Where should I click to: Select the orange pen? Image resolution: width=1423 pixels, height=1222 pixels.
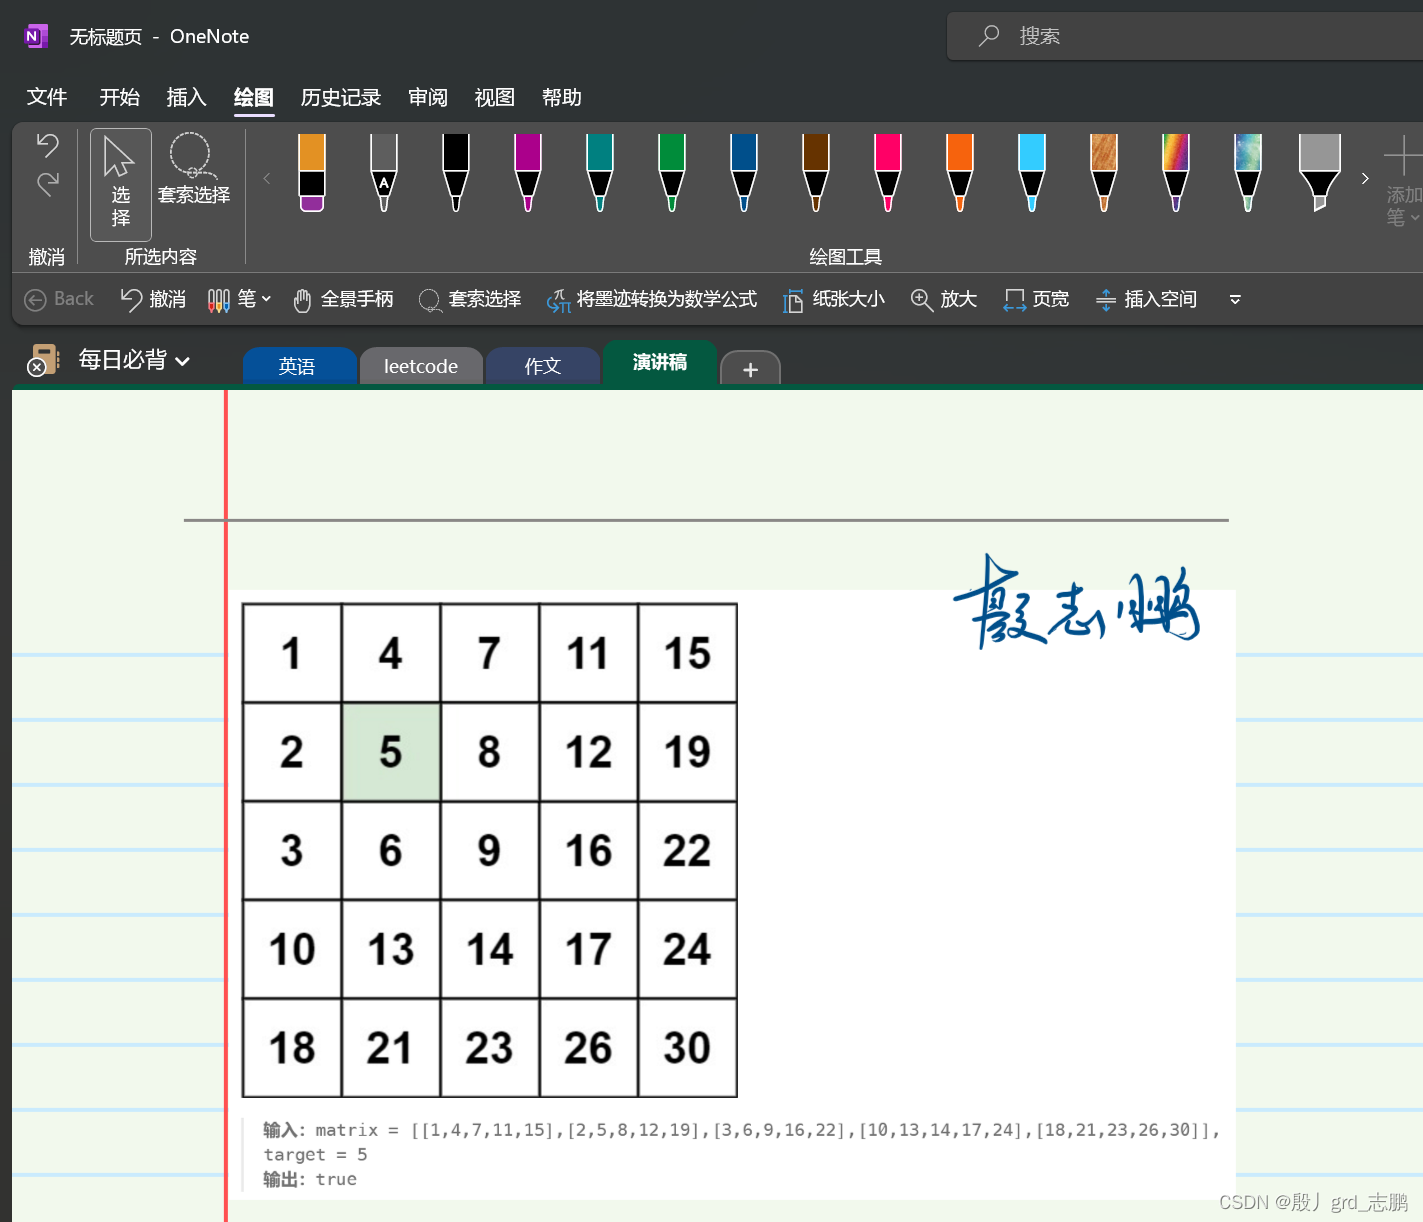pos(960,172)
